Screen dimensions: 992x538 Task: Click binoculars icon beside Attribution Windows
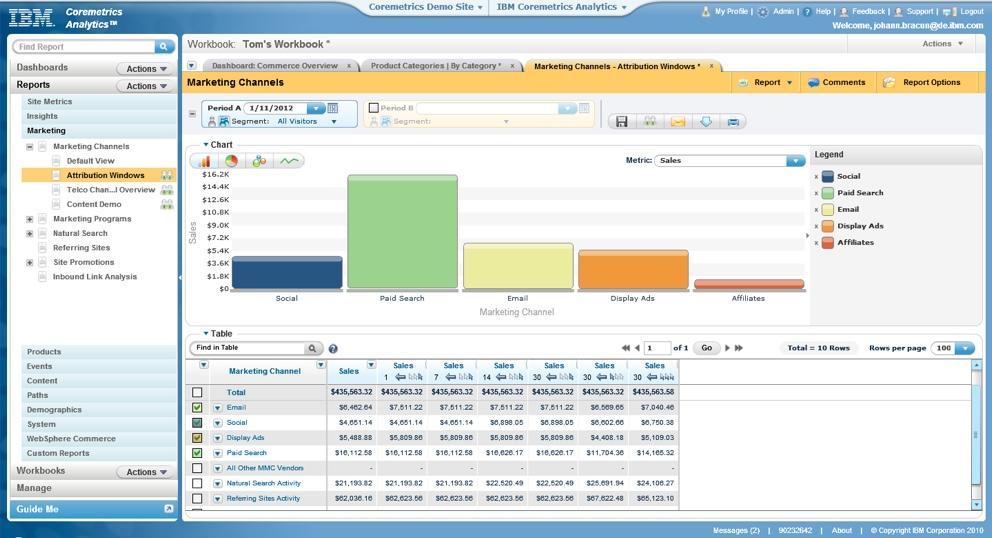pyautogui.click(x=167, y=175)
